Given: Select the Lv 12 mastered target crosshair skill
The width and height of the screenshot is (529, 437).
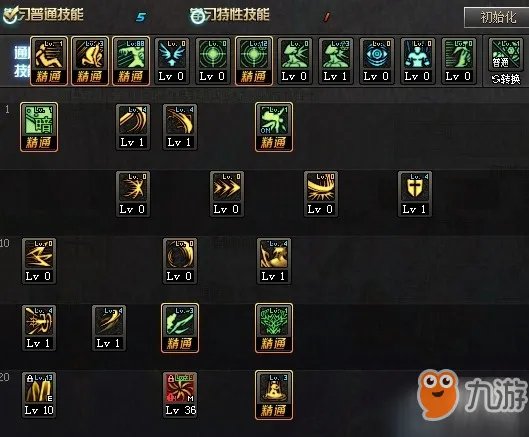Looking at the screenshot, I should coord(254,61).
